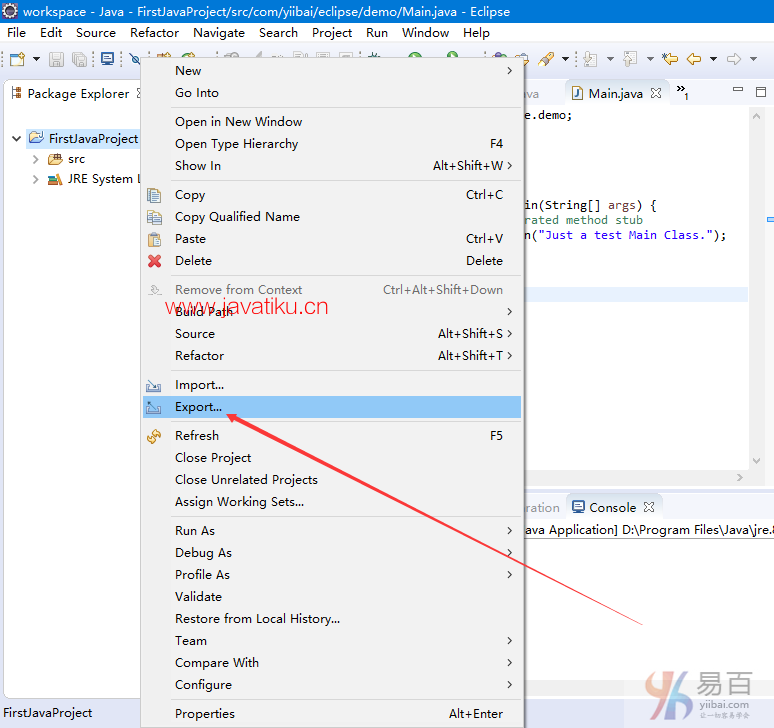The height and width of the screenshot is (728, 774).
Task: Open the File menu
Action: point(16,33)
